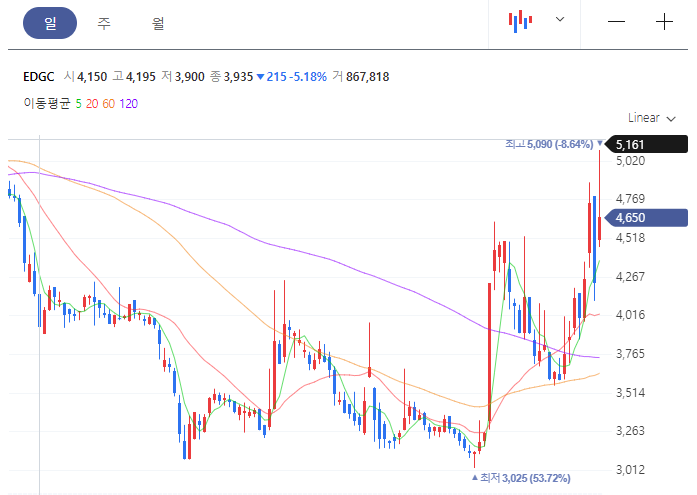Click the black 5,161 price tag
Image resolution: width=697 pixels, height=495 pixels.
[647, 144]
